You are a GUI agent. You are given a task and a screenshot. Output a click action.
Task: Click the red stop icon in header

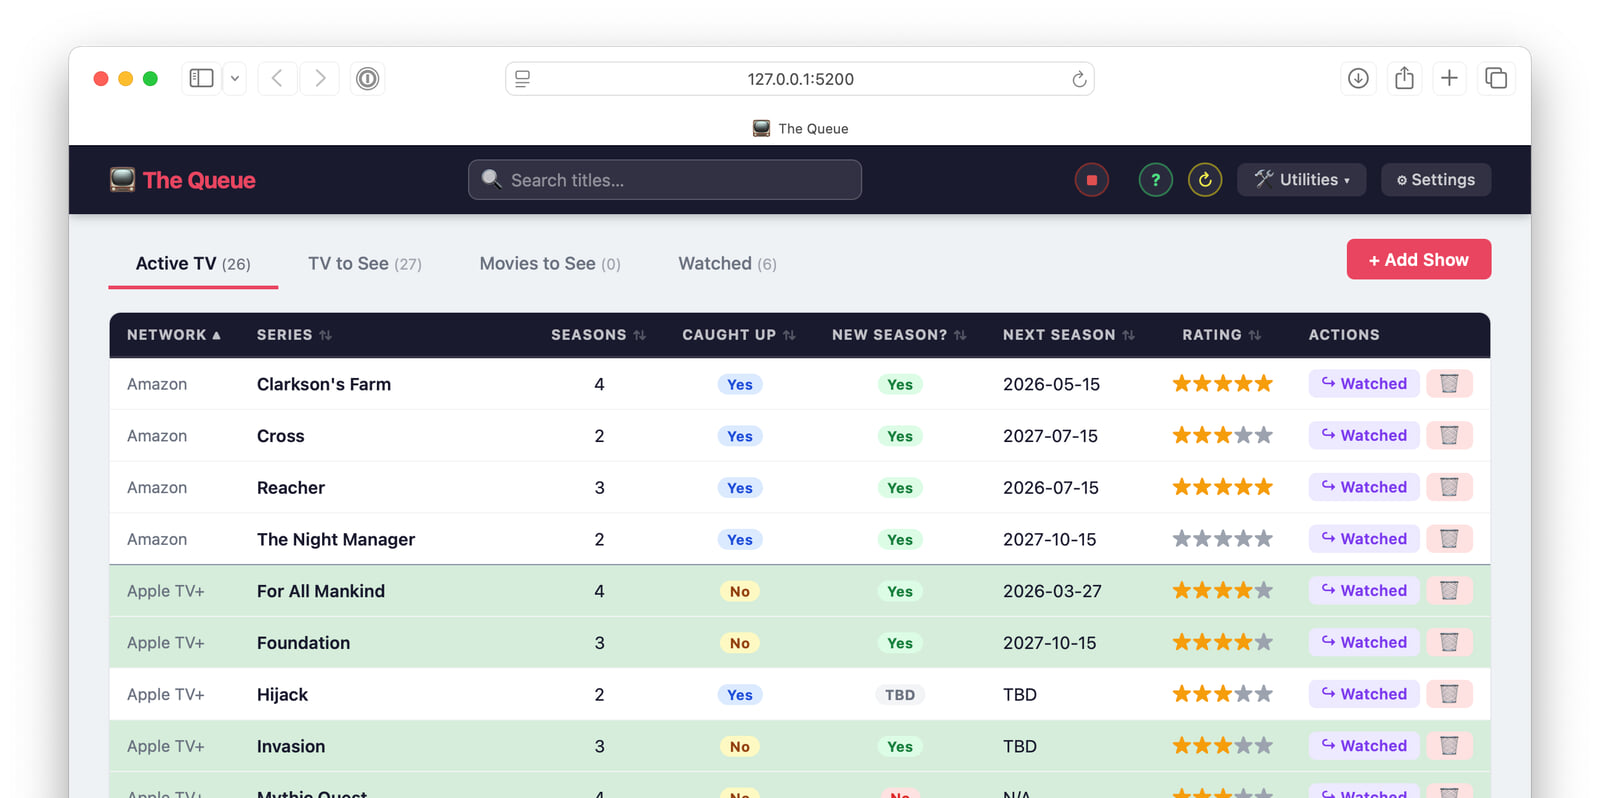coord(1091,180)
